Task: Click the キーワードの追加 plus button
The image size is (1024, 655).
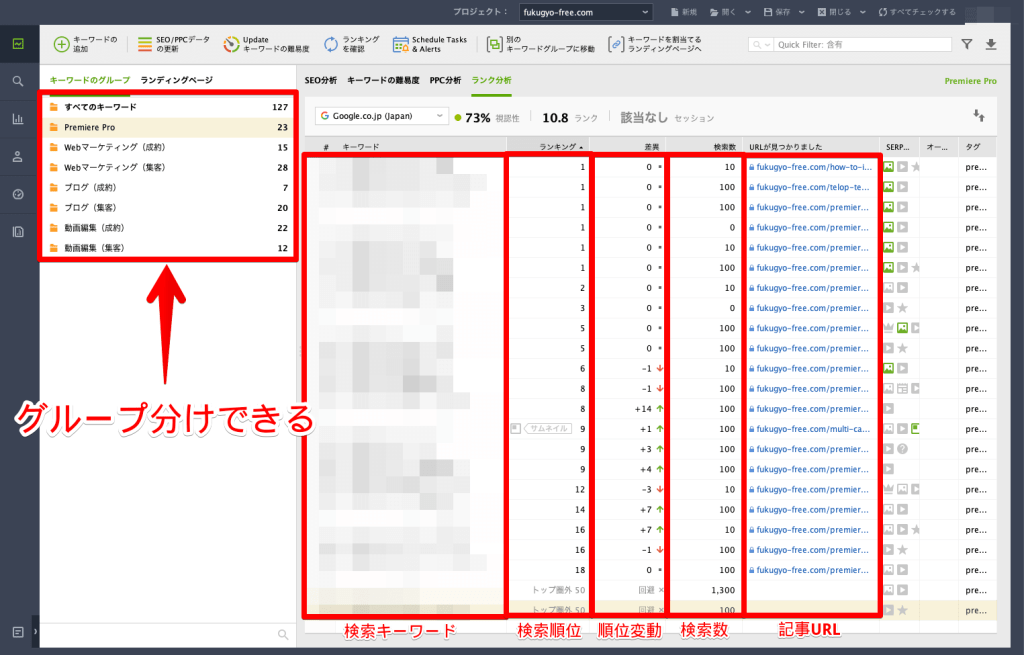Action: 86,44
